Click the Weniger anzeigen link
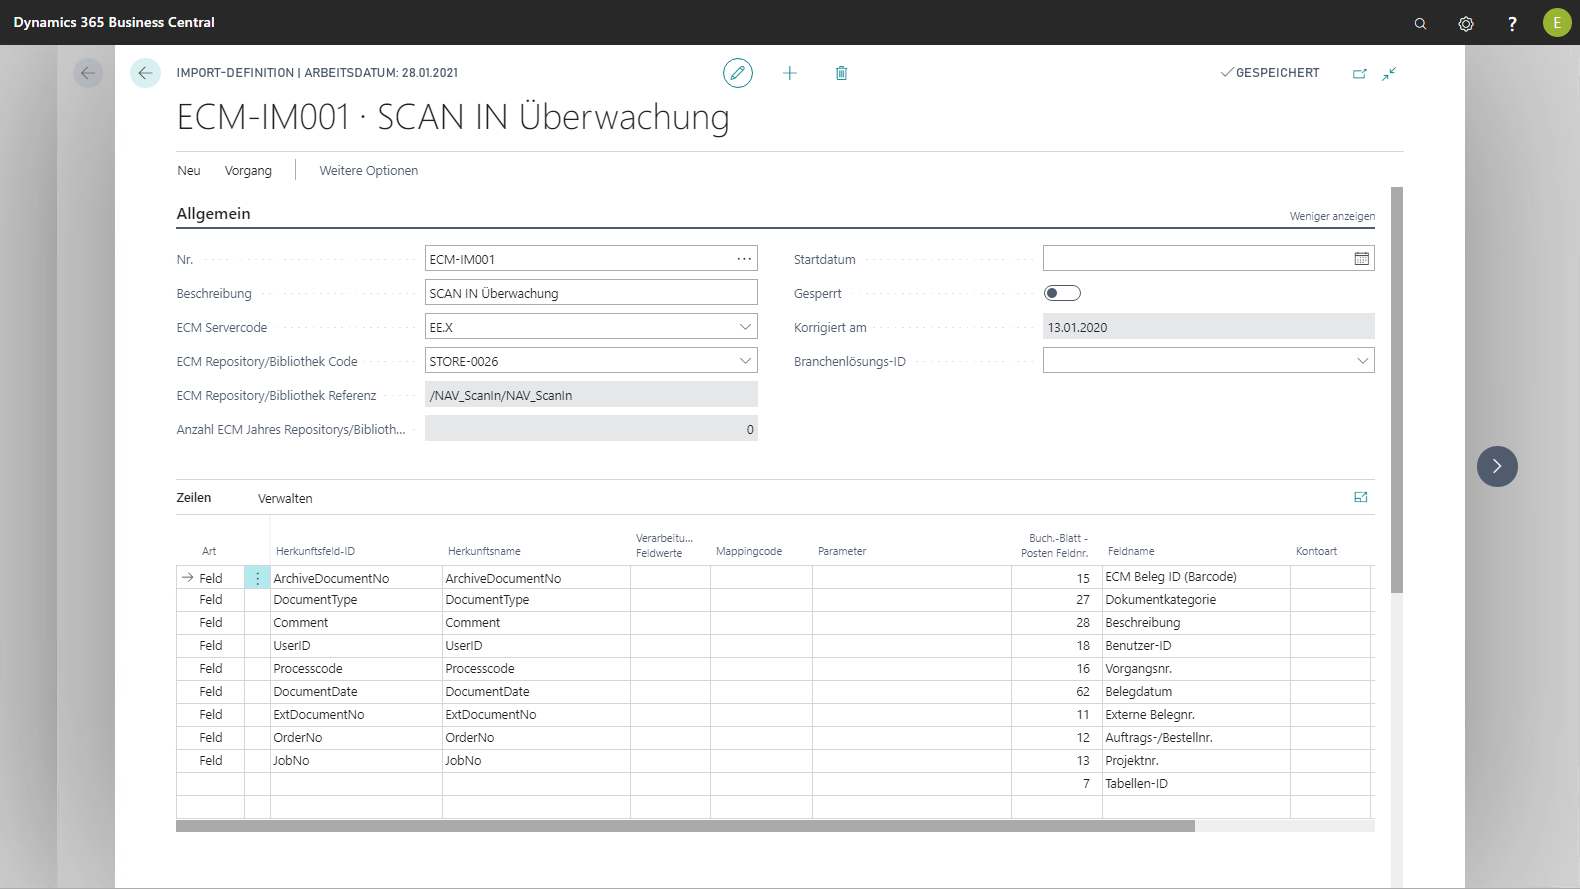The height and width of the screenshot is (889, 1580). pyautogui.click(x=1332, y=216)
